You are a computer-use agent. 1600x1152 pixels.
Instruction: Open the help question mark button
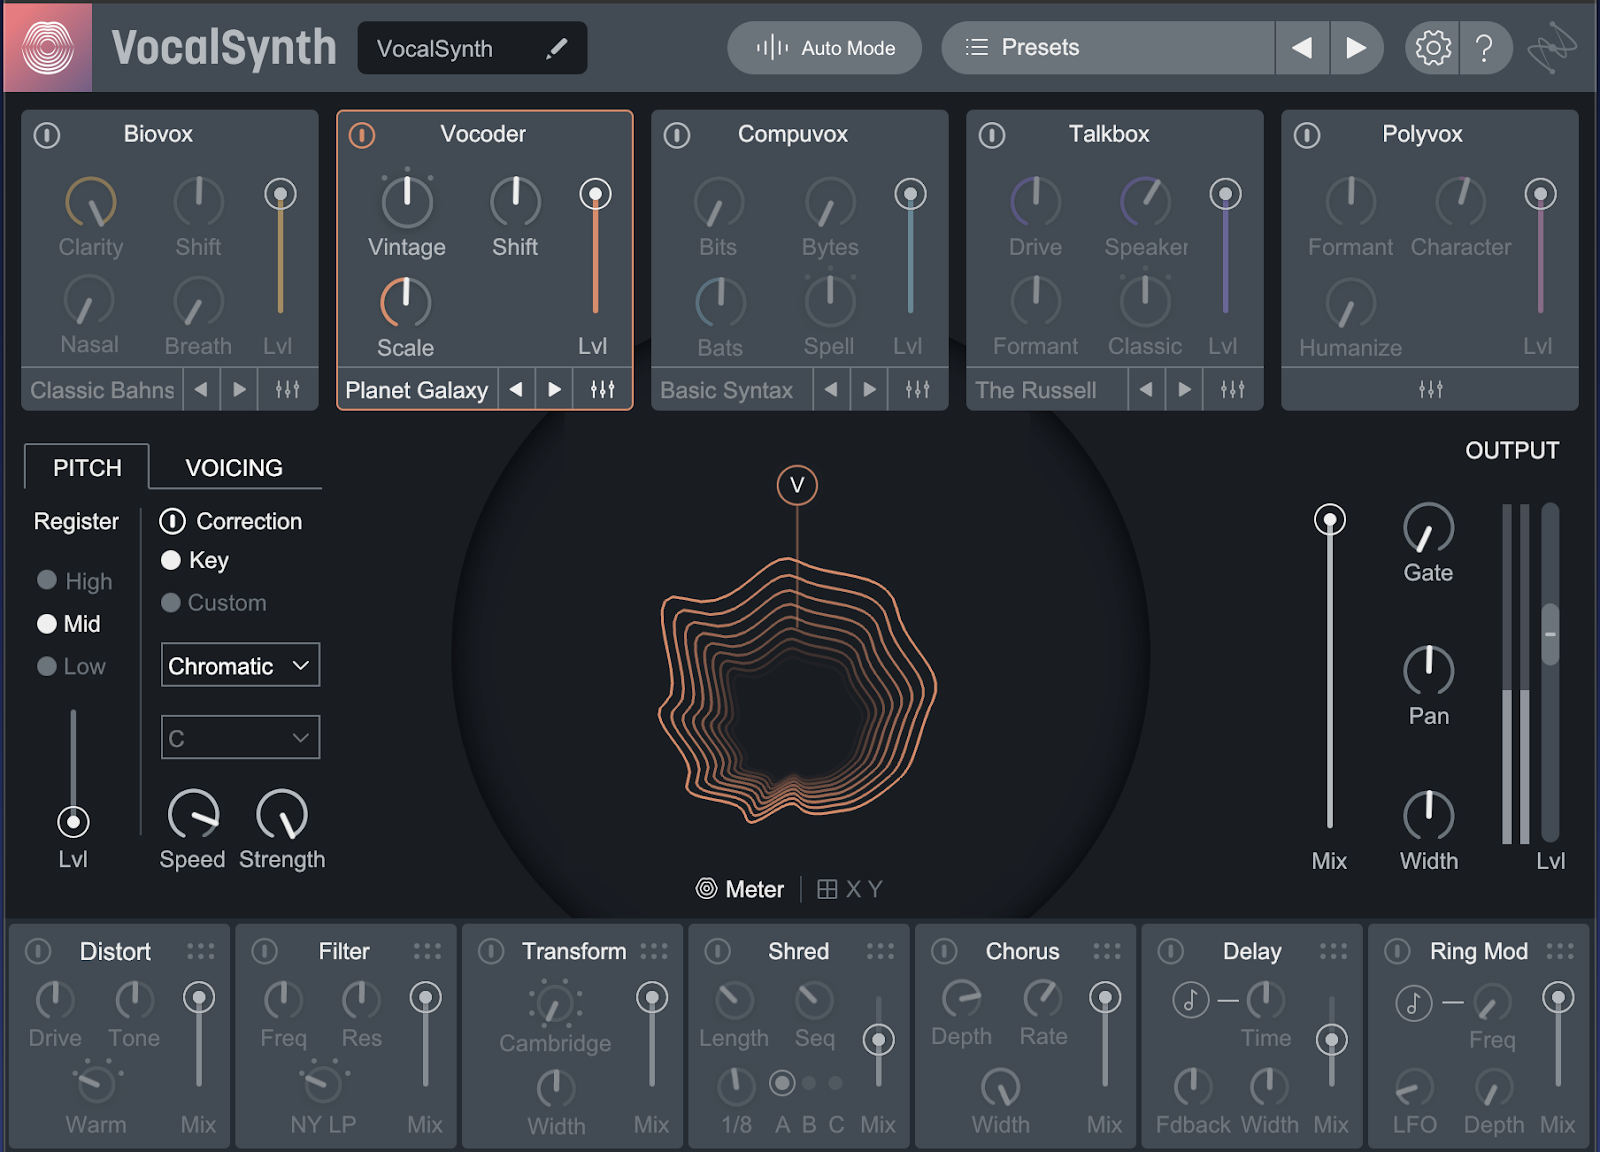[1485, 47]
